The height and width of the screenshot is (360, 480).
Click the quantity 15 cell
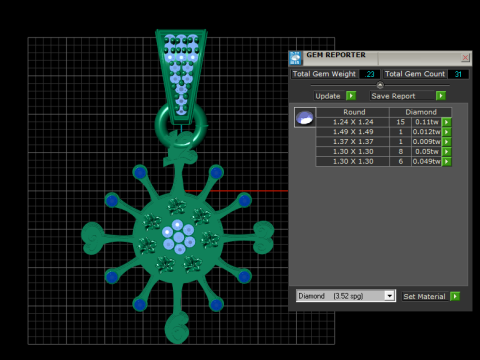point(401,122)
